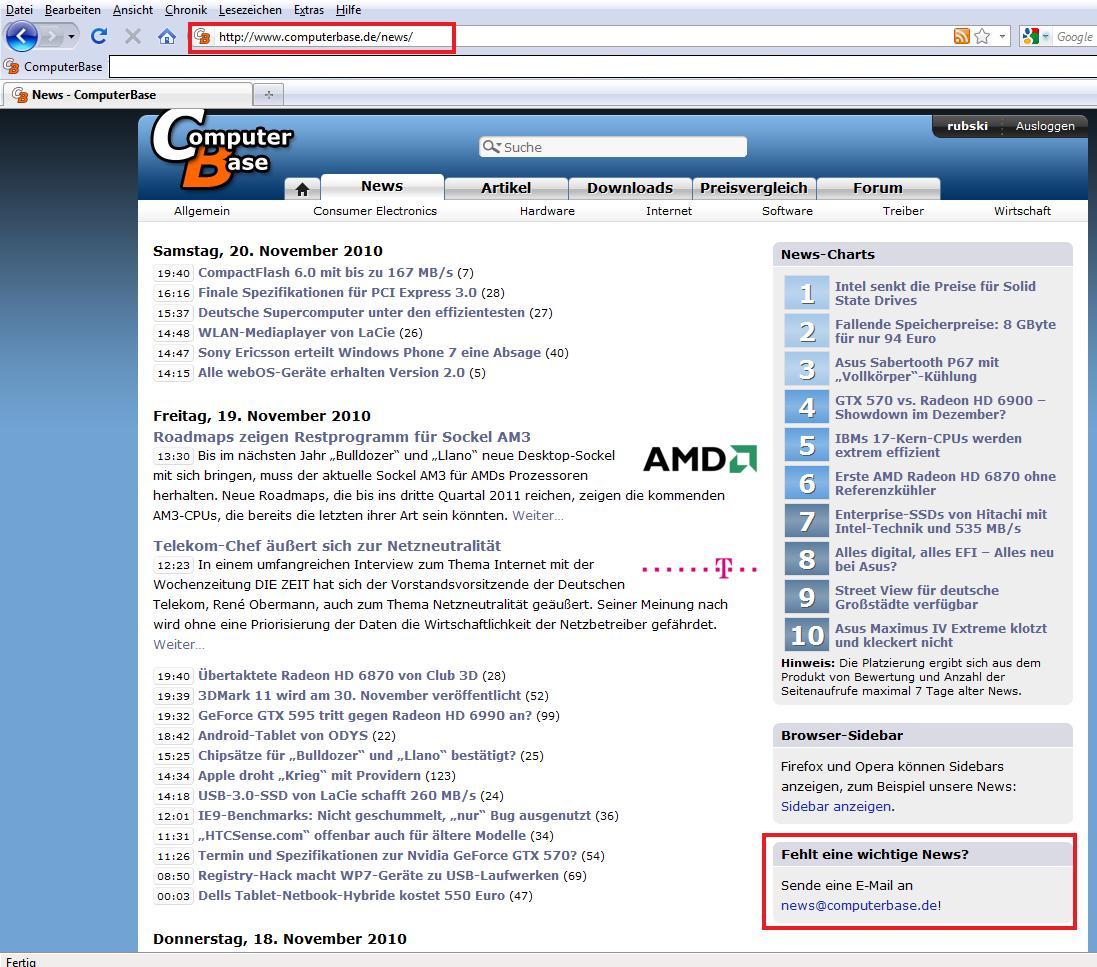Switch to the Preisvergleich tab

pyautogui.click(x=753, y=188)
